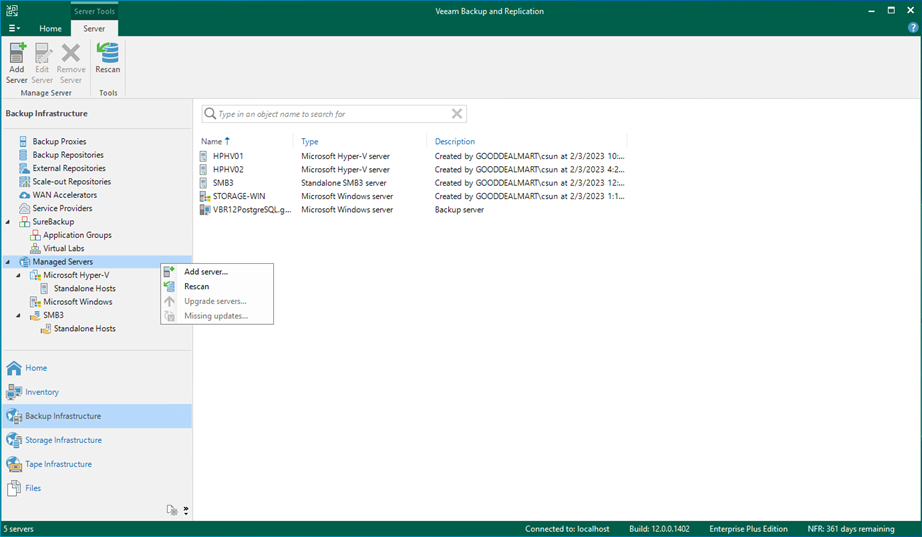Switch to the Home ribbon tab
922x537 pixels.
(x=51, y=28)
